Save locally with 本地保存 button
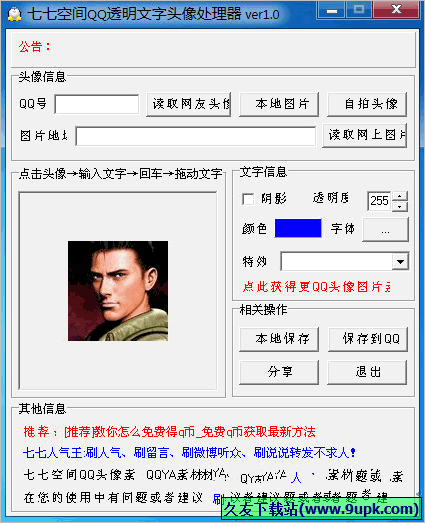The image size is (425, 523). (x=279, y=339)
